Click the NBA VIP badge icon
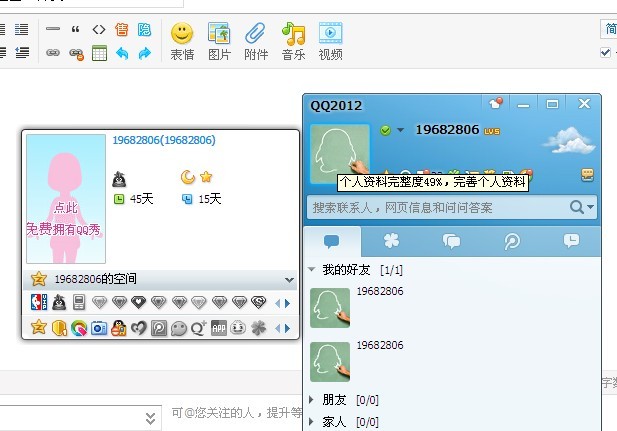Viewport: 617px width, 431px height. pyautogui.click(x=39, y=302)
